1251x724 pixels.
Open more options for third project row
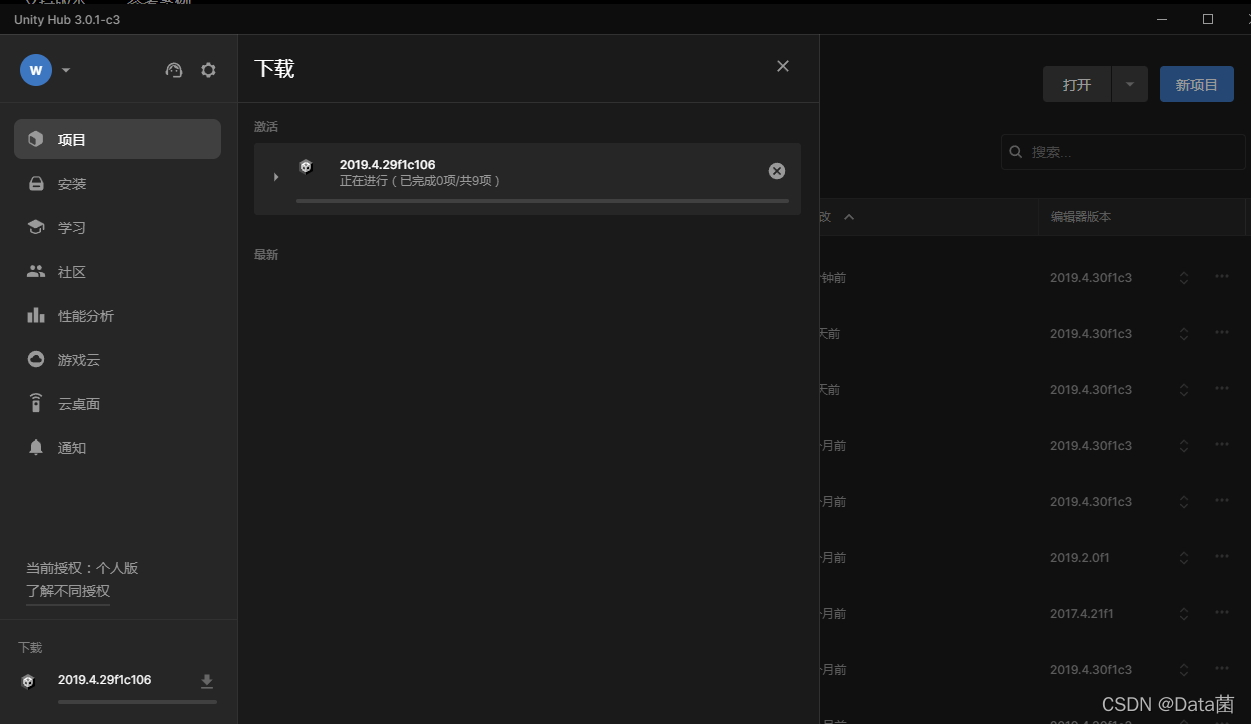tap(1222, 388)
